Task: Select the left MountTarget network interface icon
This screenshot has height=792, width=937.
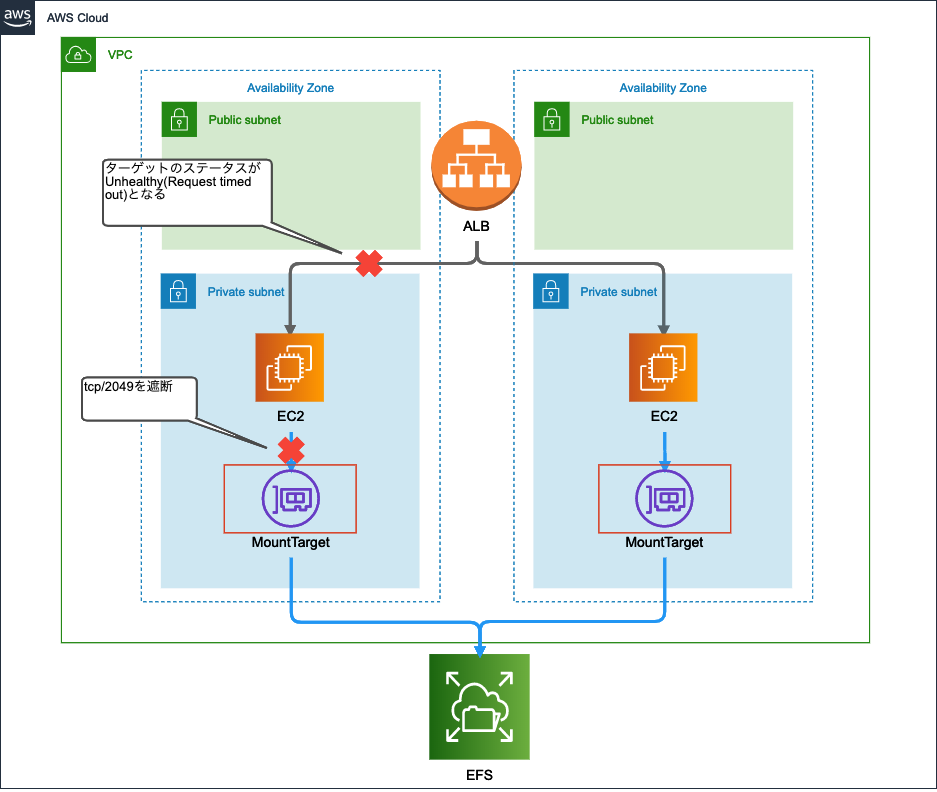Action: (291, 499)
